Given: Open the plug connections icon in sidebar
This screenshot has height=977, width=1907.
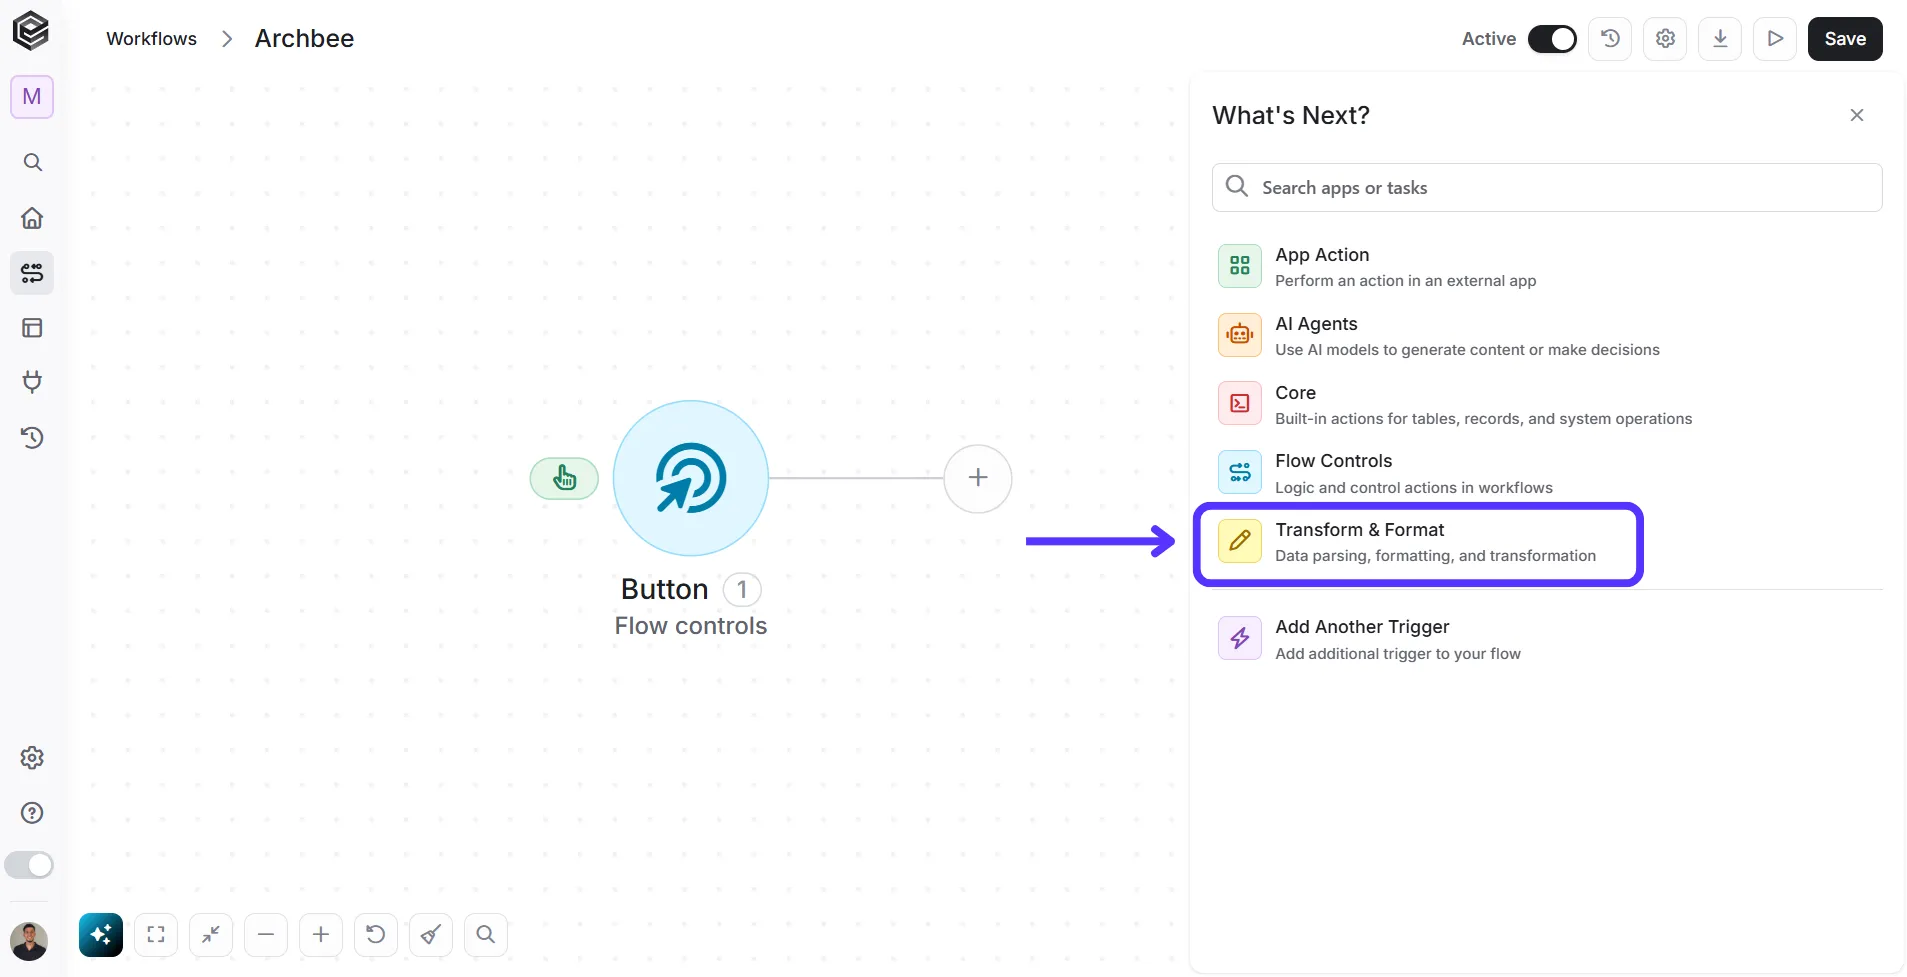Looking at the screenshot, I should (32, 382).
